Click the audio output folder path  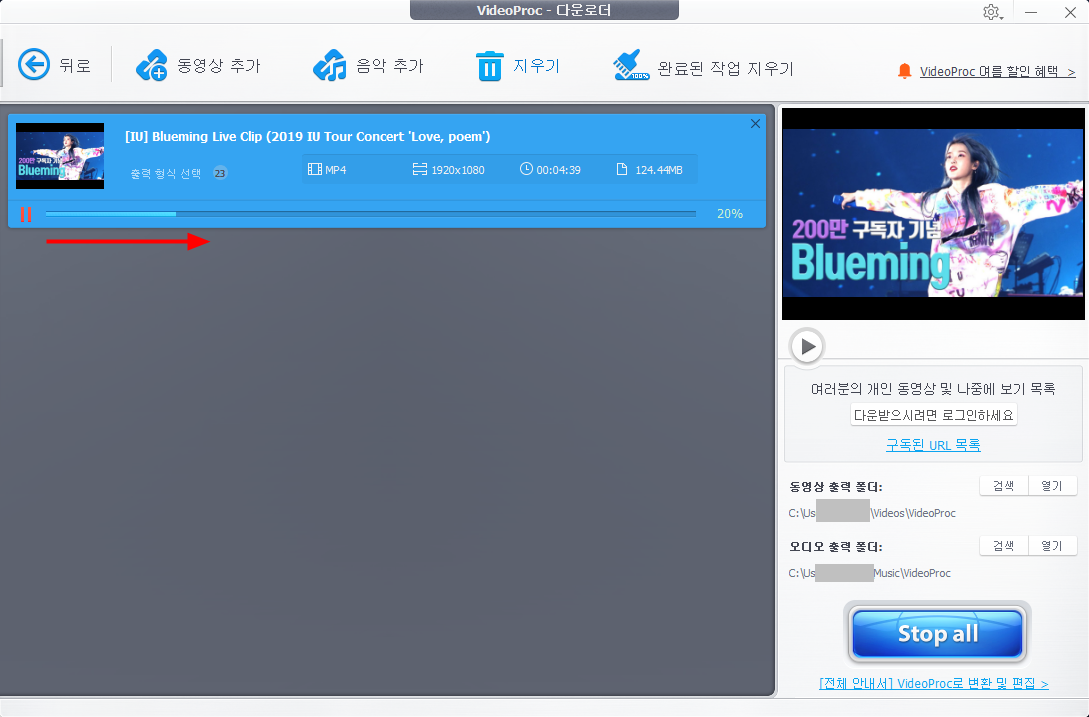pyautogui.click(x=870, y=572)
